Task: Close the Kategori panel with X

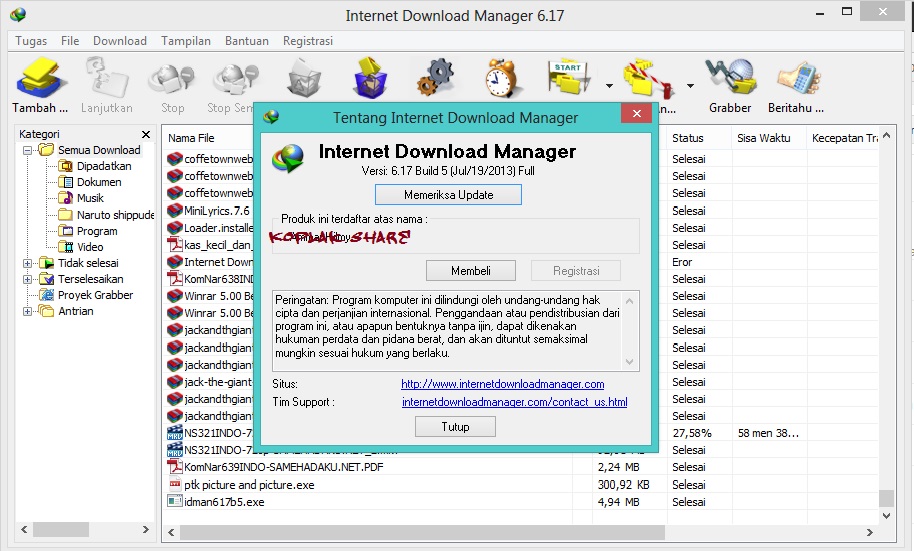Action: click(x=146, y=135)
